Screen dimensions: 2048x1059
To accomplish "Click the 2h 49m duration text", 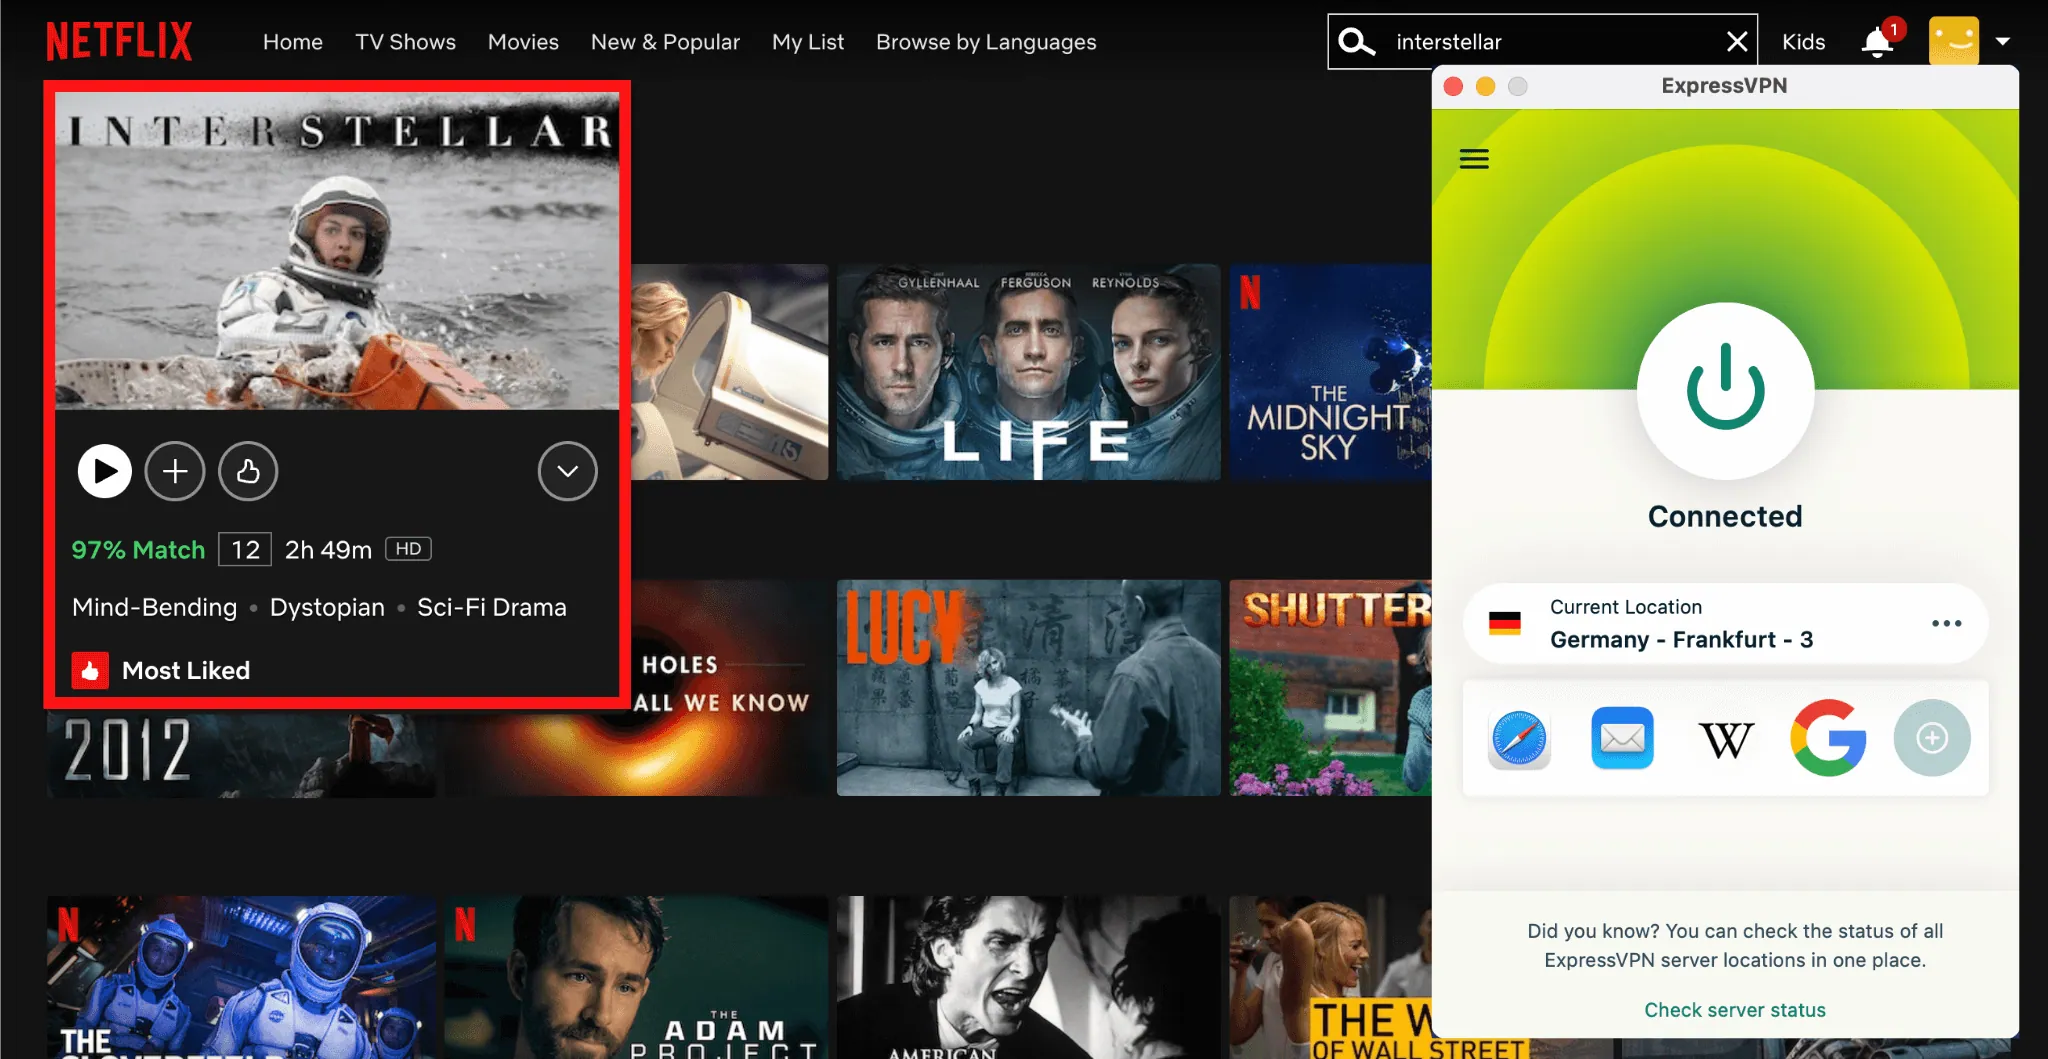I will pyautogui.click(x=328, y=550).
